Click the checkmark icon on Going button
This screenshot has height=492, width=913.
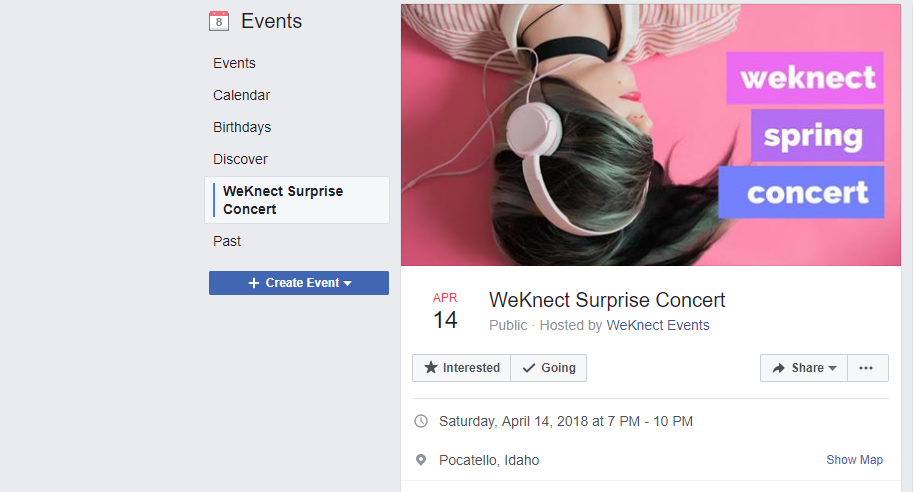coord(529,368)
